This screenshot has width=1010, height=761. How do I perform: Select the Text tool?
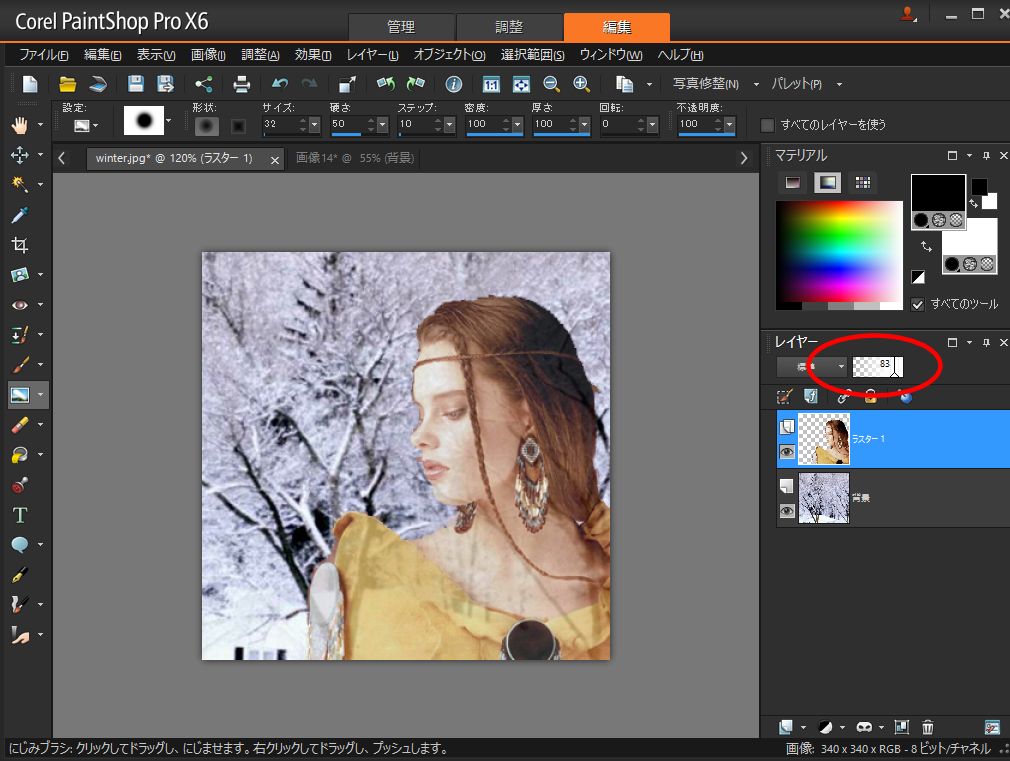[x=20, y=515]
